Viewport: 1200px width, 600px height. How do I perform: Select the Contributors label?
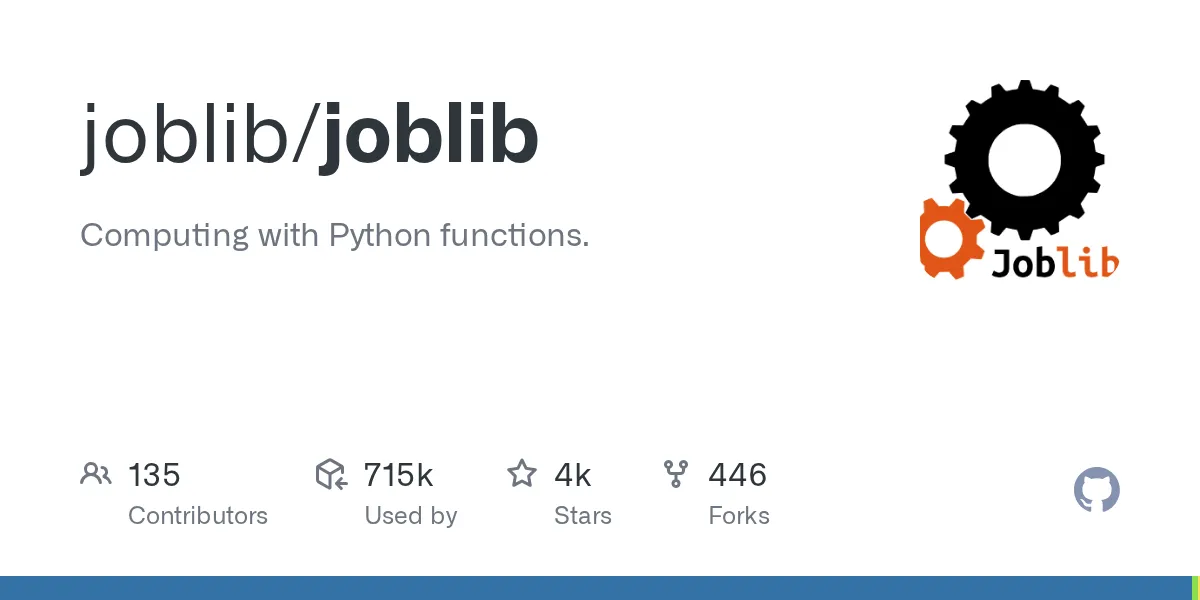pyautogui.click(x=198, y=516)
